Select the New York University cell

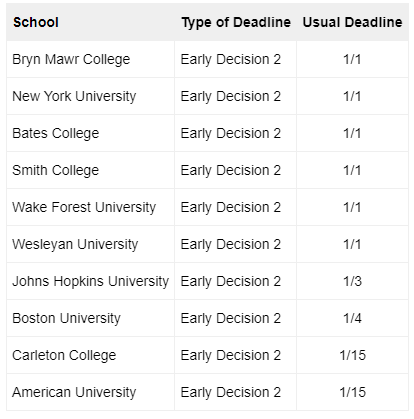(90, 96)
